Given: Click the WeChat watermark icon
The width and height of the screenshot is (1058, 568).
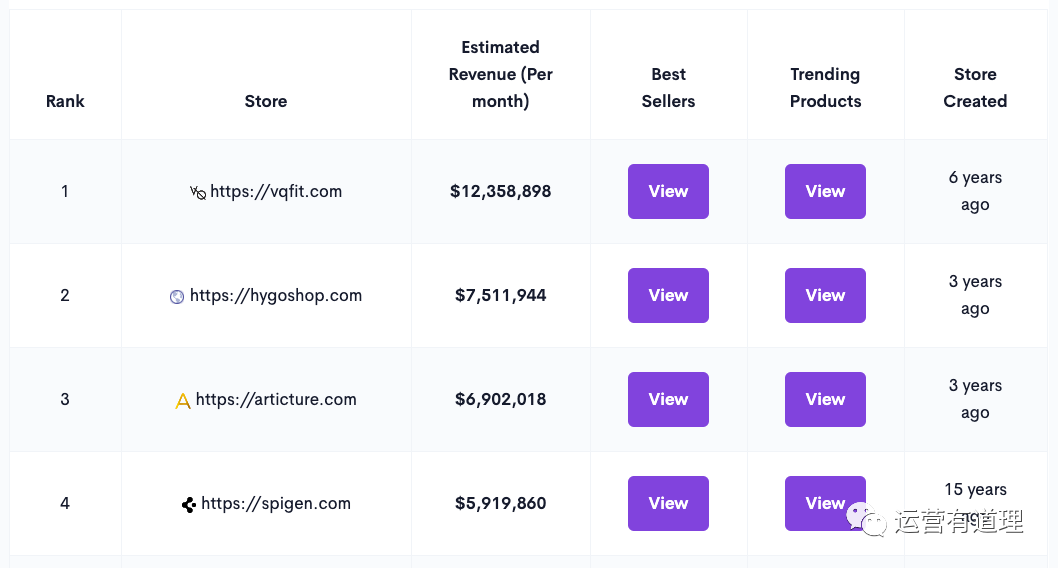Looking at the screenshot, I should click(x=867, y=519).
